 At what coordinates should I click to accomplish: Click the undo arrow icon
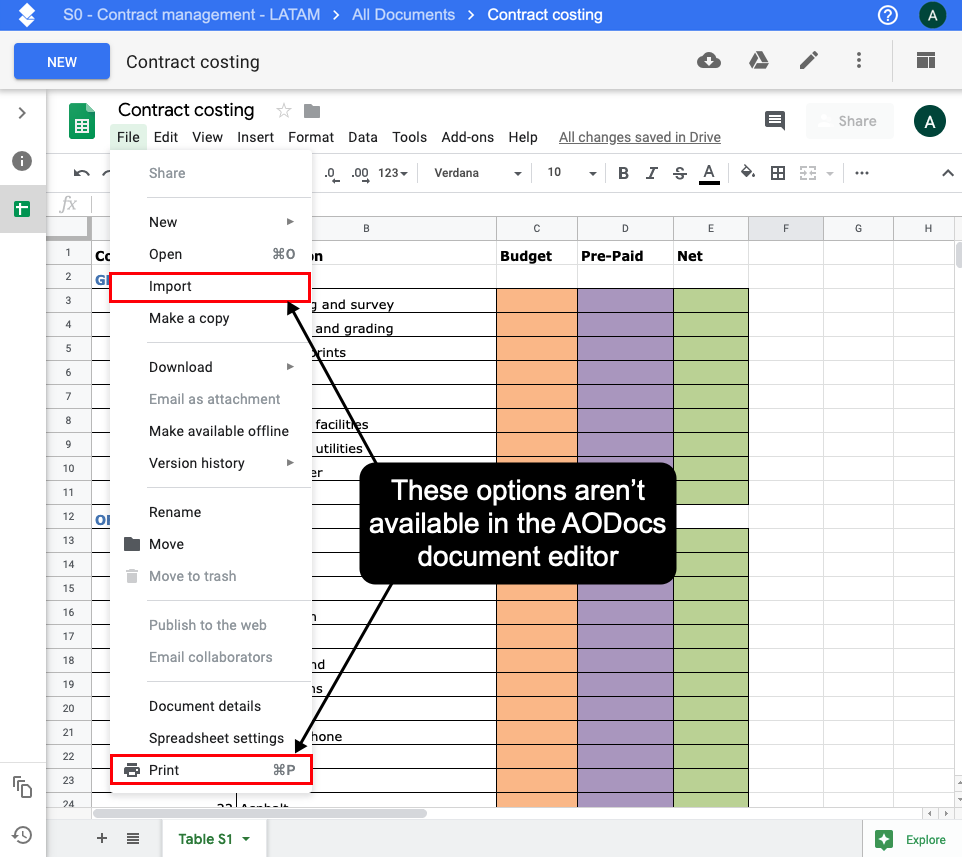tap(82, 173)
